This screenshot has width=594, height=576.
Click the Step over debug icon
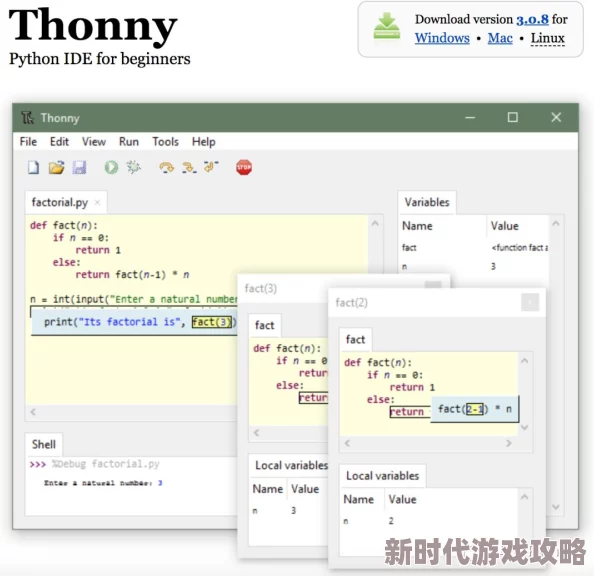point(166,167)
